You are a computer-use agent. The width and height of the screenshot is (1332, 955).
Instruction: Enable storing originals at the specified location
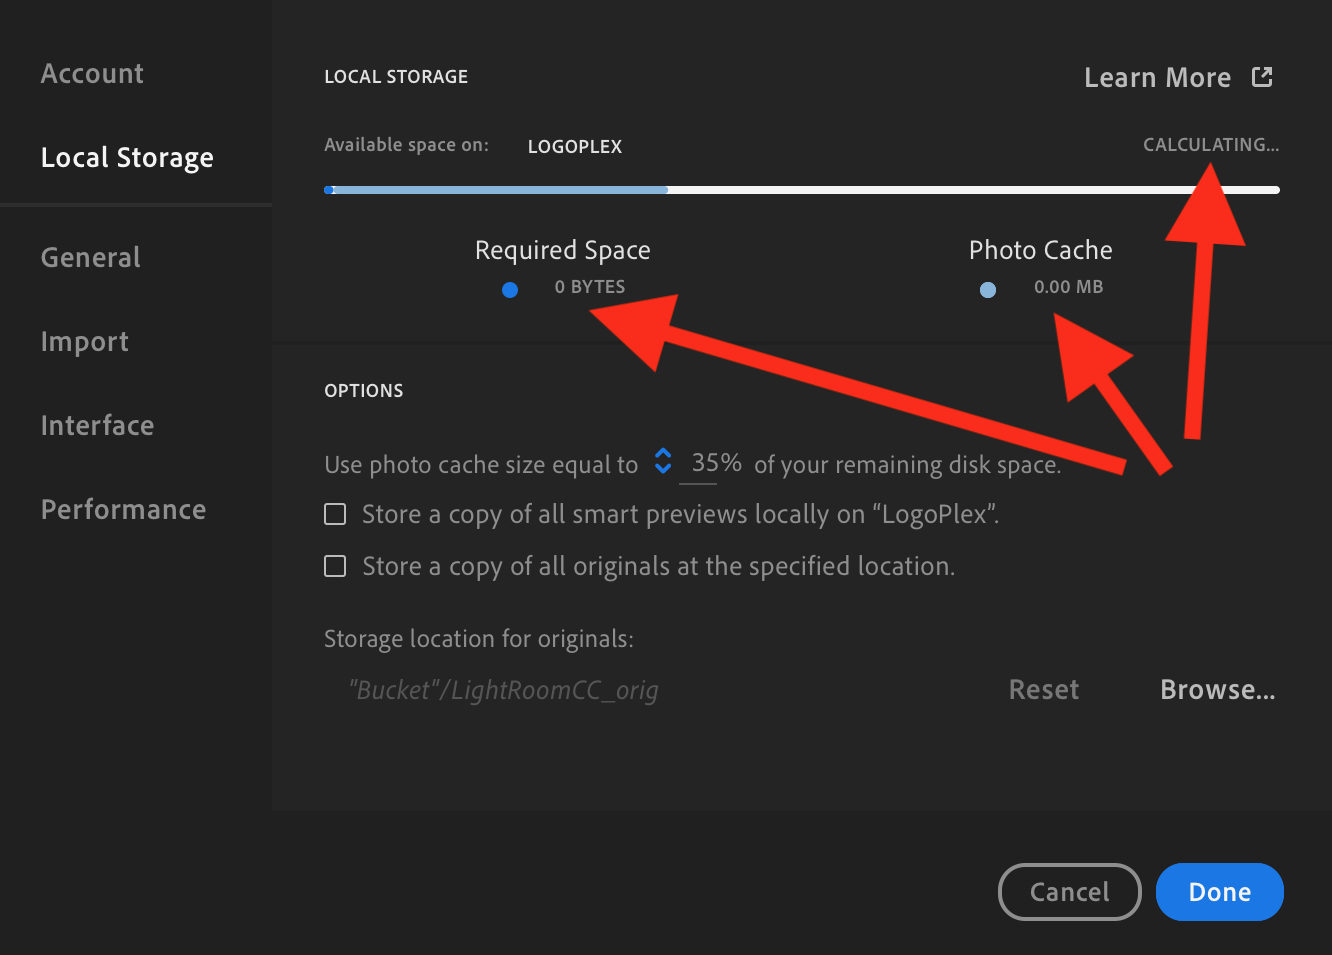[336, 566]
